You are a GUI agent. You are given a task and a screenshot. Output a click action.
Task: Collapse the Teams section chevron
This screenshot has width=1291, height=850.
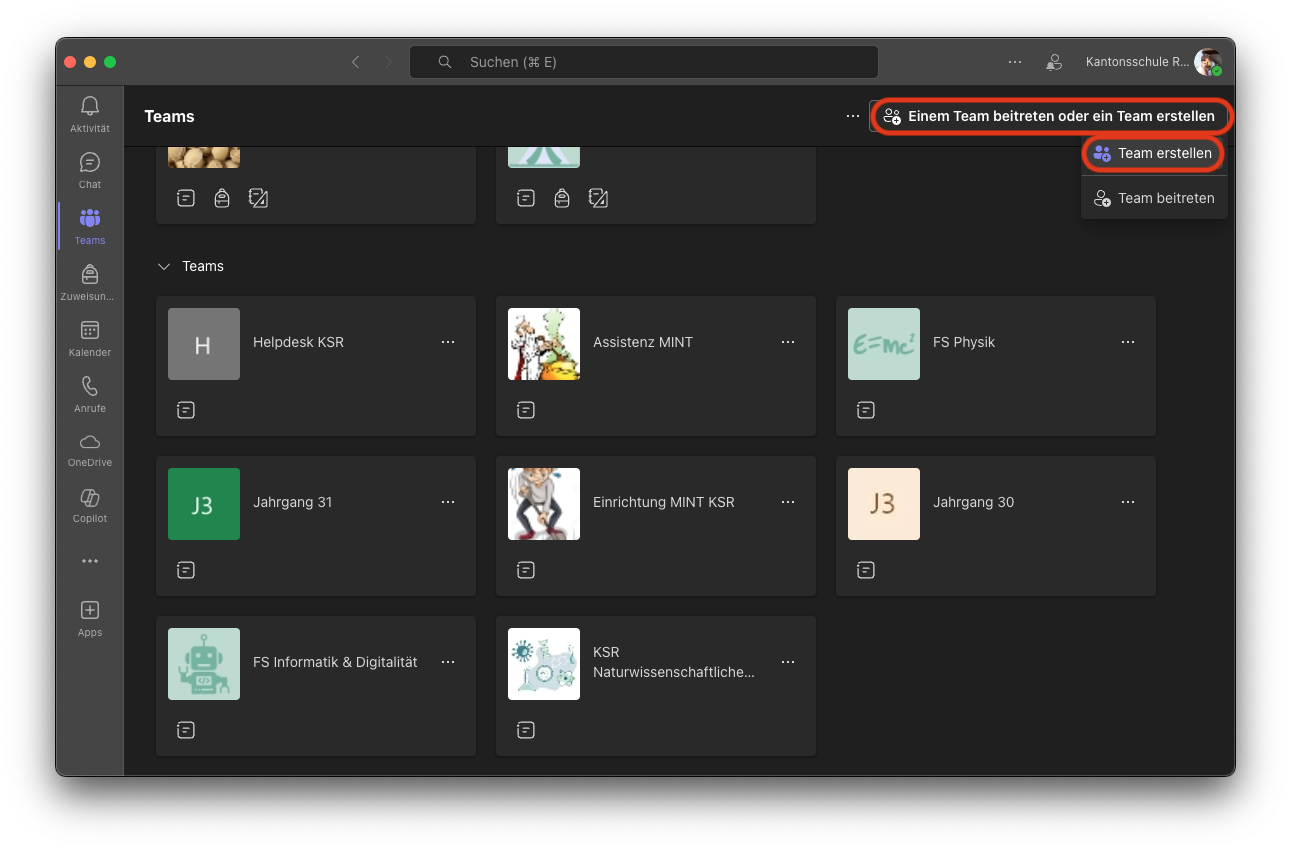pos(164,267)
